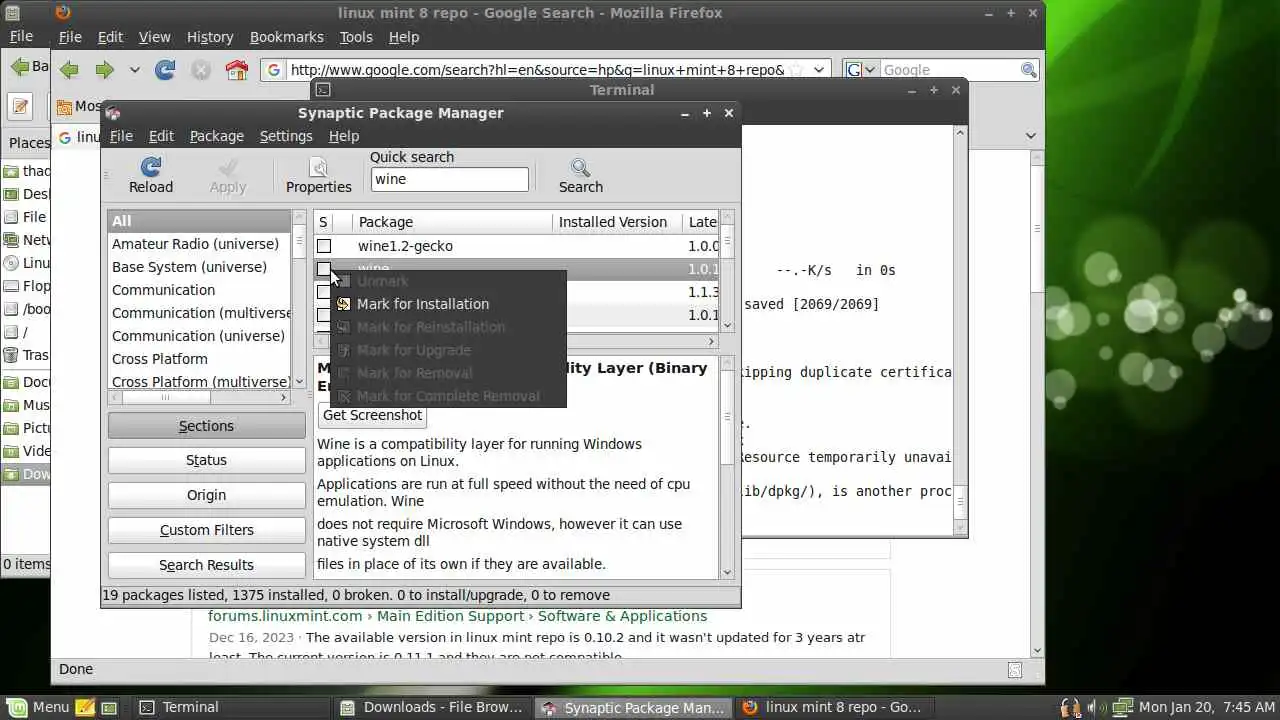
Task: Click the Firefox status bar page icon
Action: (x=1015, y=670)
